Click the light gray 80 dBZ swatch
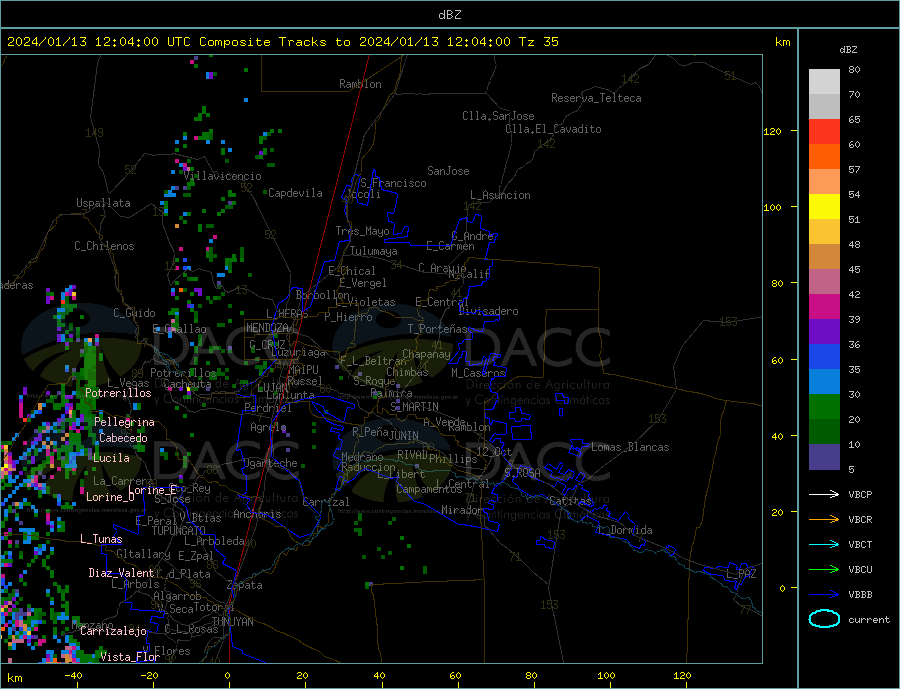Viewport: 900px width, 689px height. (824, 82)
